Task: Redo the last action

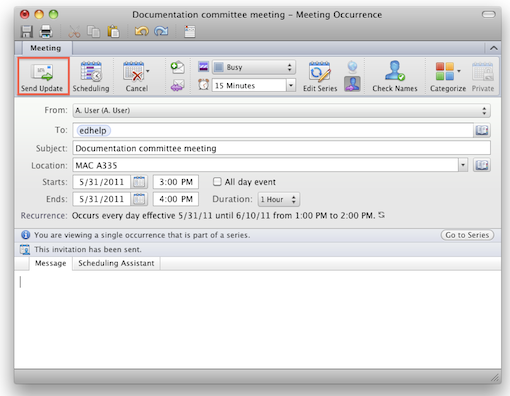Action: [x=161, y=32]
